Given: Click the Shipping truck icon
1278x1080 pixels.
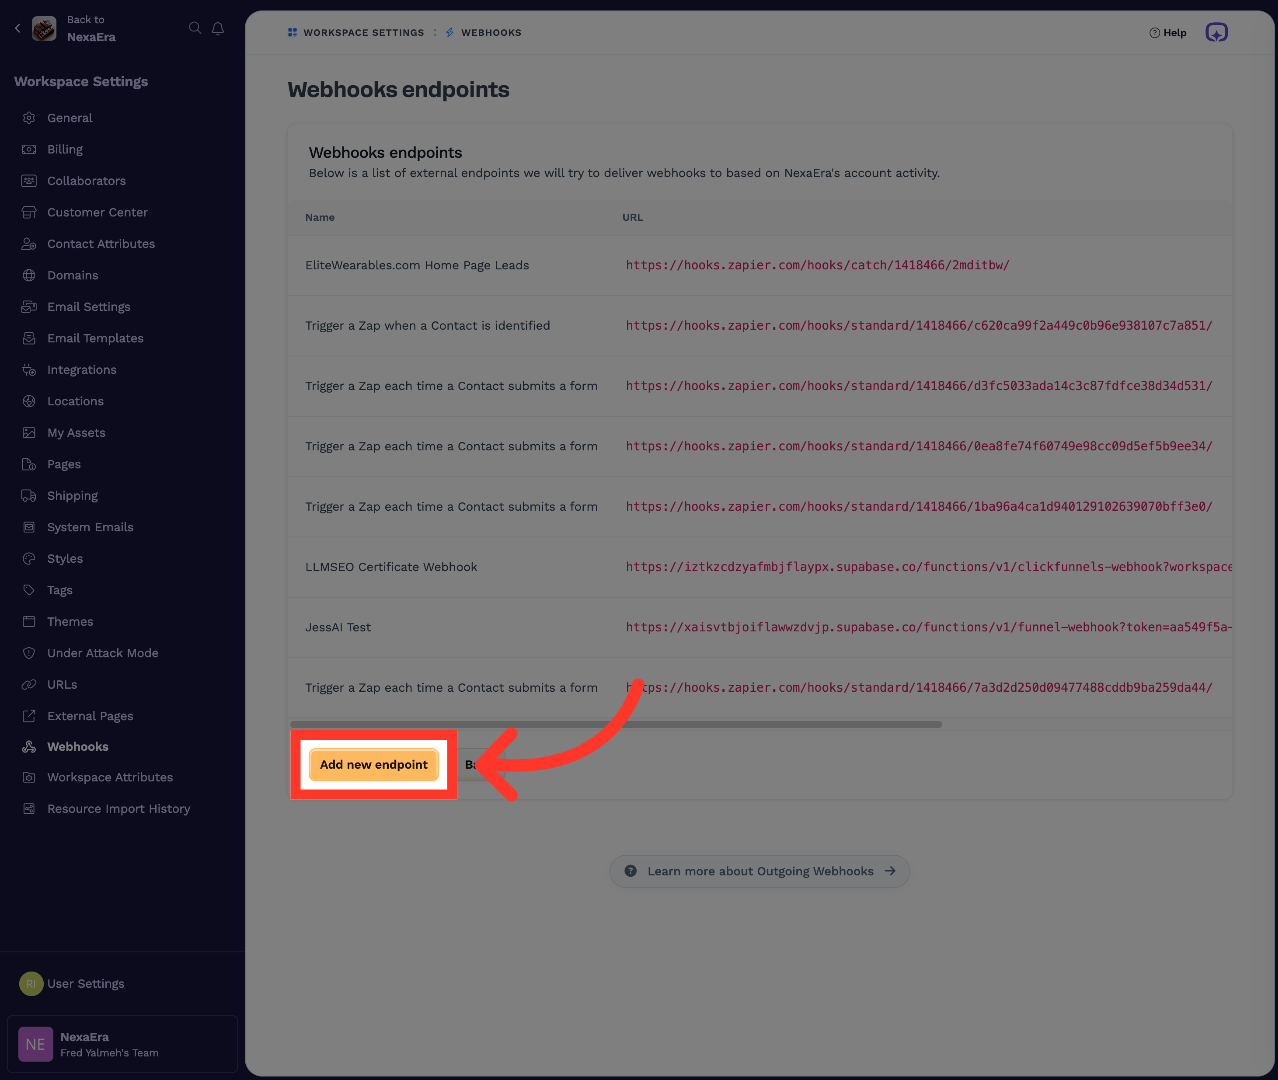Looking at the screenshot, I should click(x=29, y=496).
